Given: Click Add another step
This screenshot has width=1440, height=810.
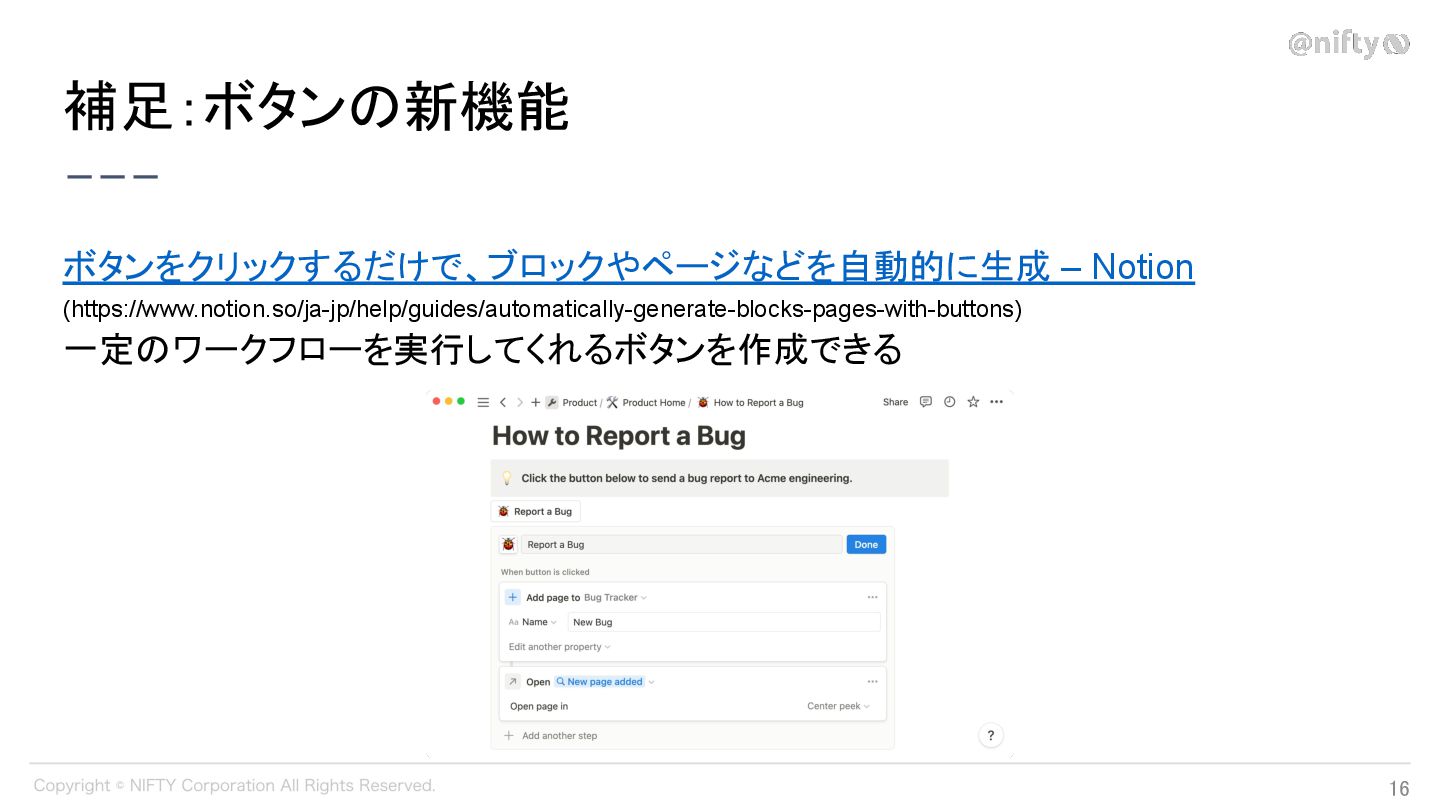Looking at the screenshot, I should click(x=550, y=735).
